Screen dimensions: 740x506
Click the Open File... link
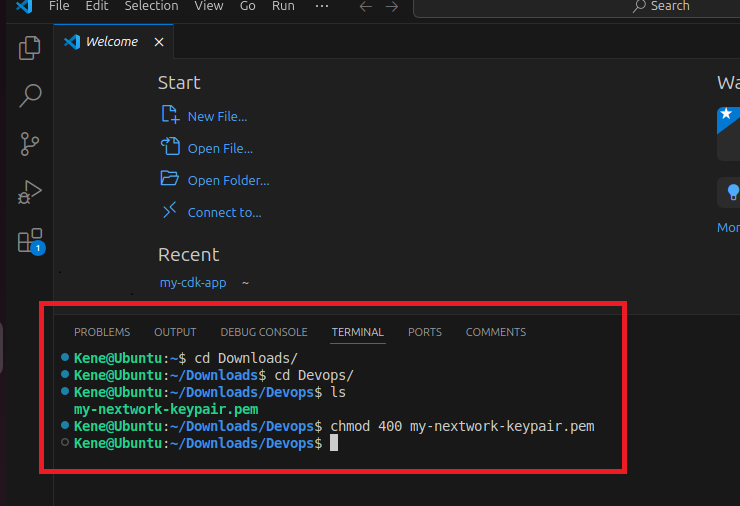(x=220, y=149)
